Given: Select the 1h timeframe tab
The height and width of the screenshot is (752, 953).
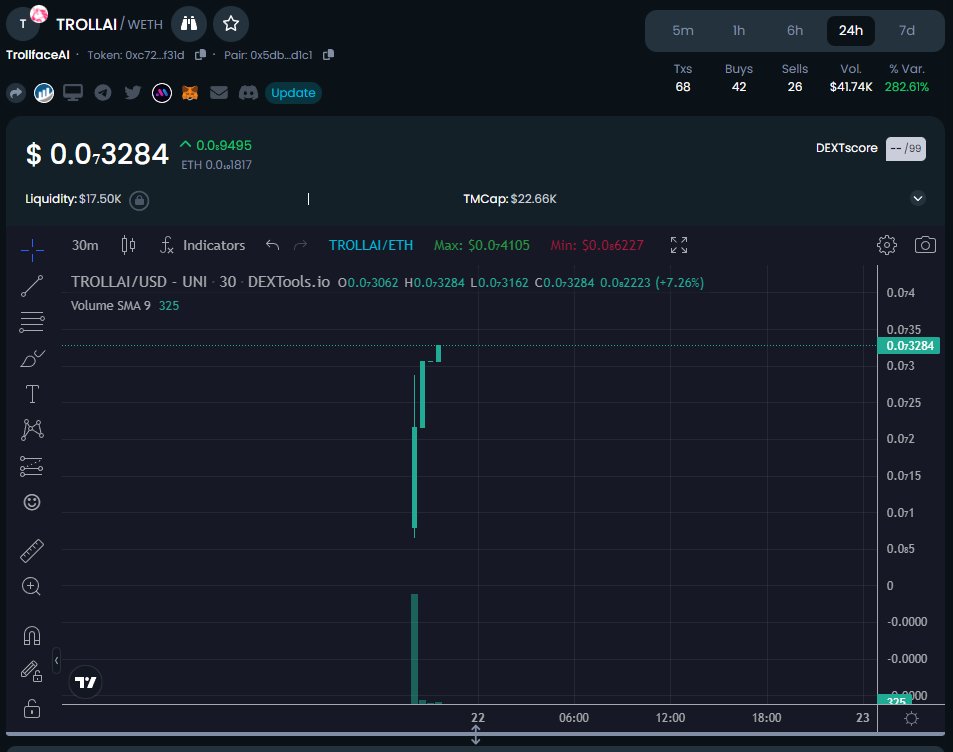Looking at the screenshot, I should 738,30.
